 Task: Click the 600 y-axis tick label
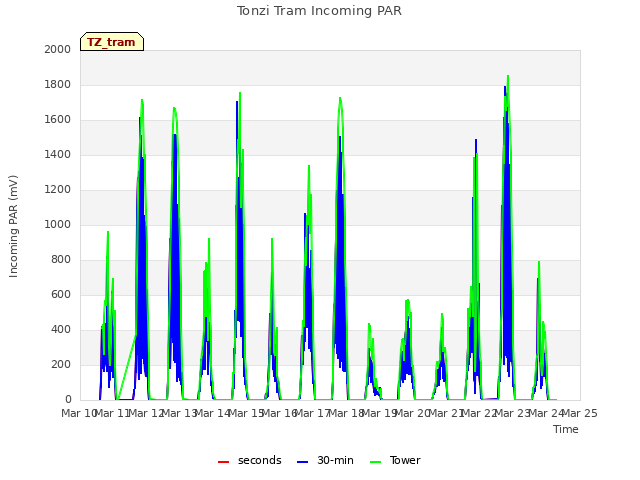(x=61, y=295)
